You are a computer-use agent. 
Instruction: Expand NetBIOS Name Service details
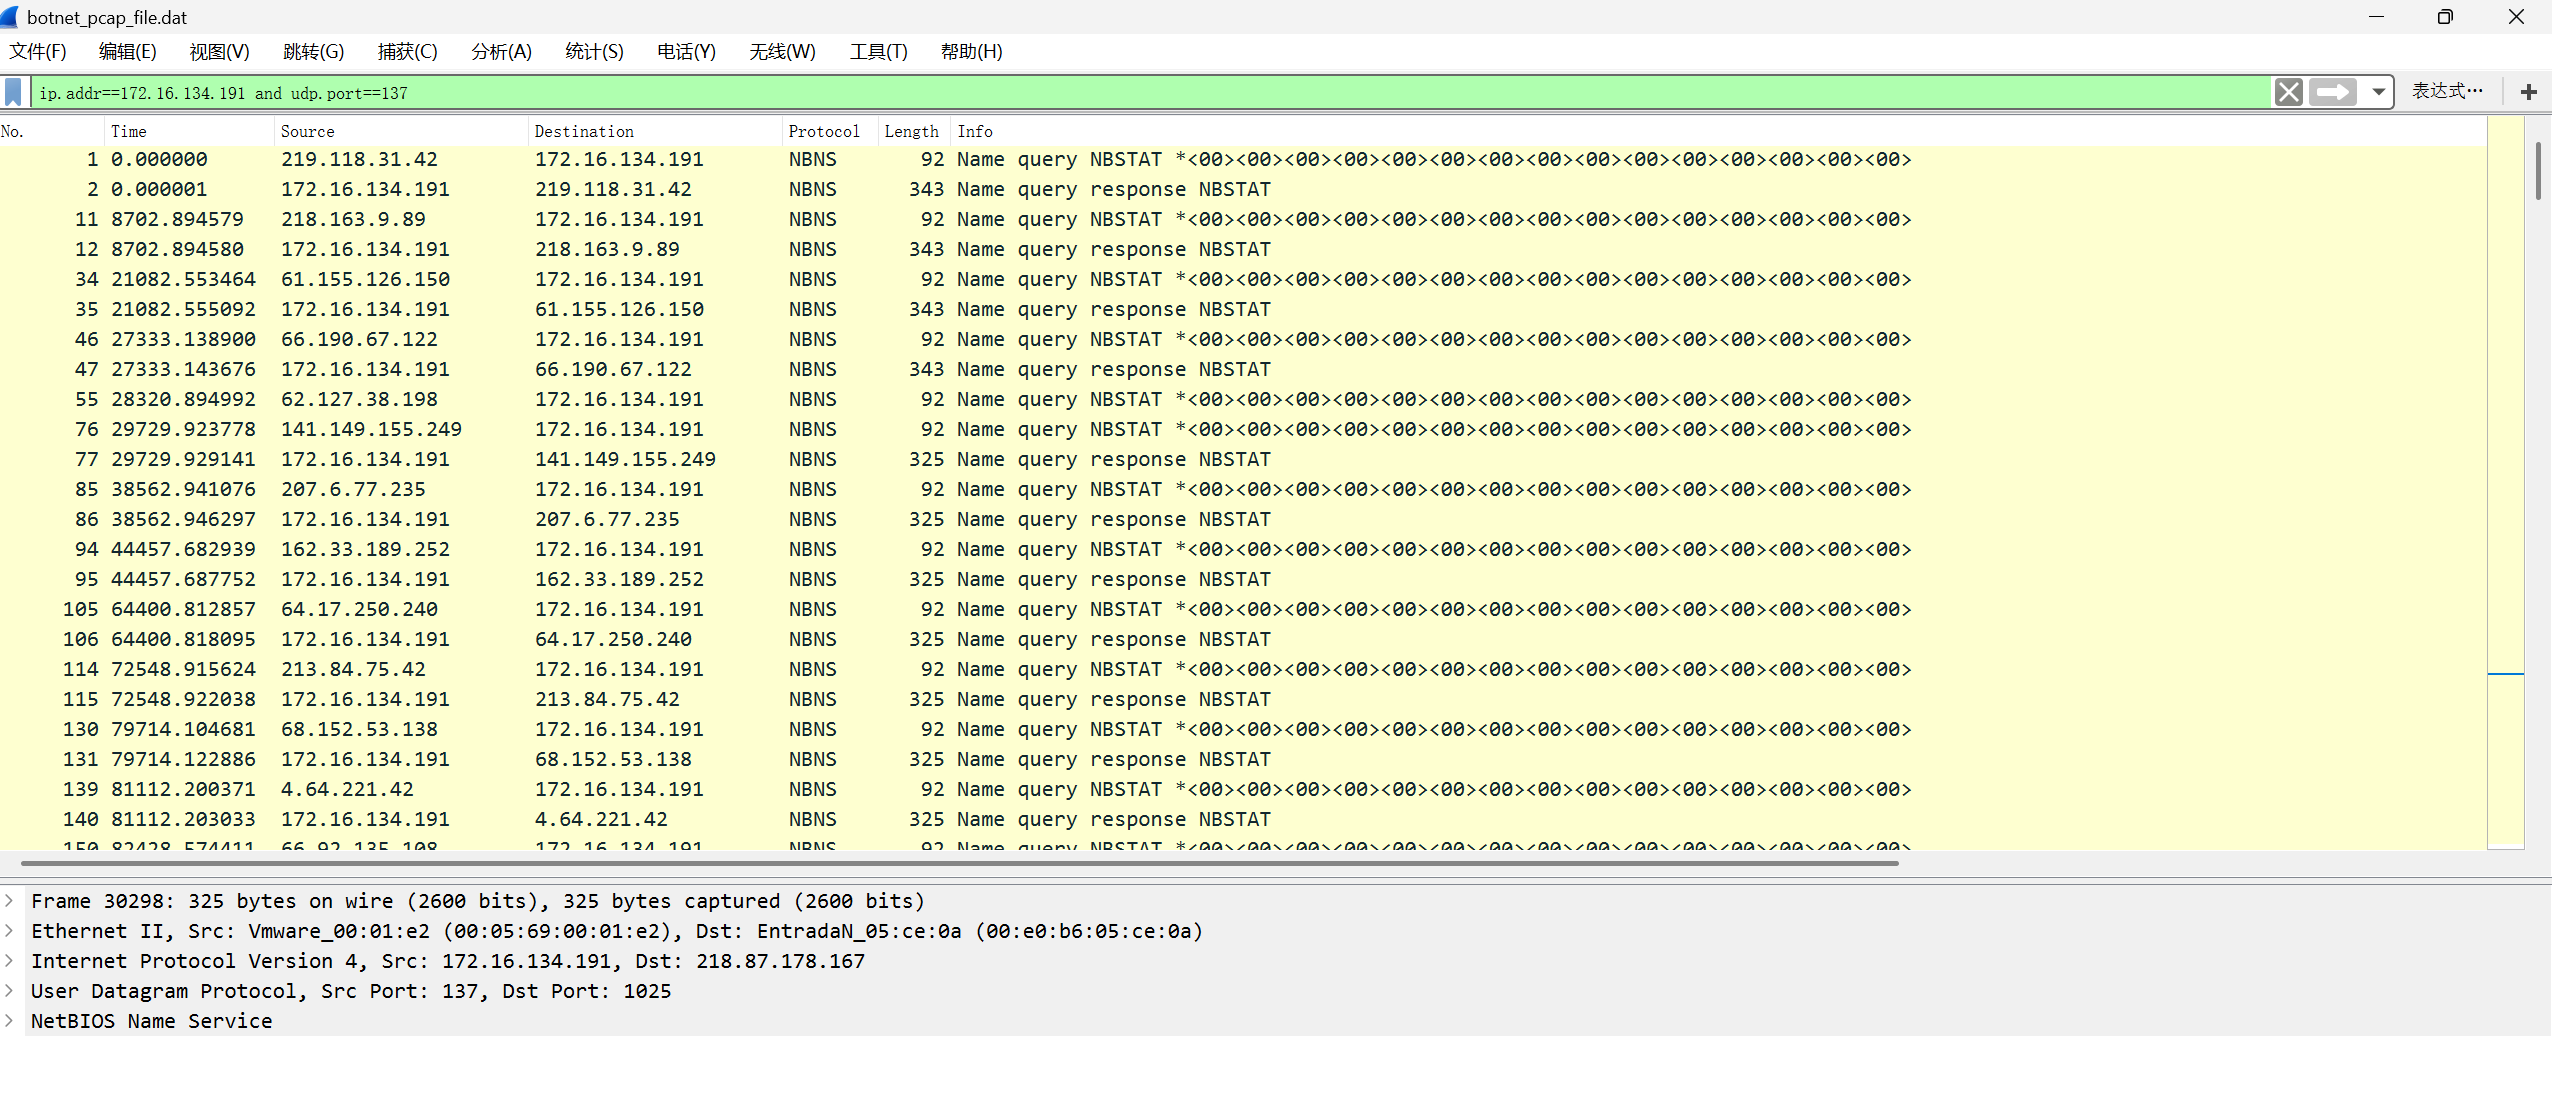(10, 1021)
